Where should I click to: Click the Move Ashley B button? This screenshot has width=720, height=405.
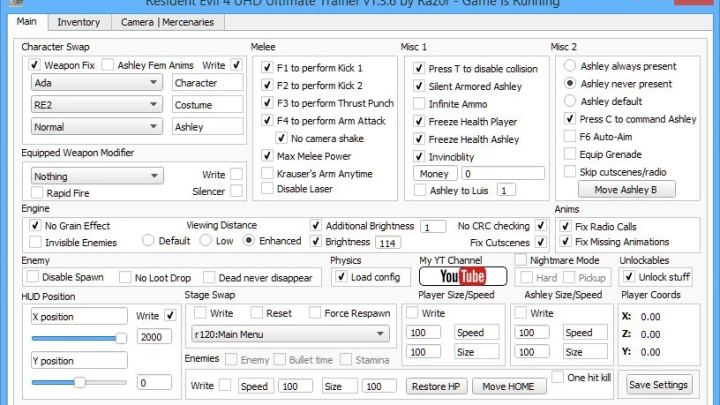pos(626,190)
